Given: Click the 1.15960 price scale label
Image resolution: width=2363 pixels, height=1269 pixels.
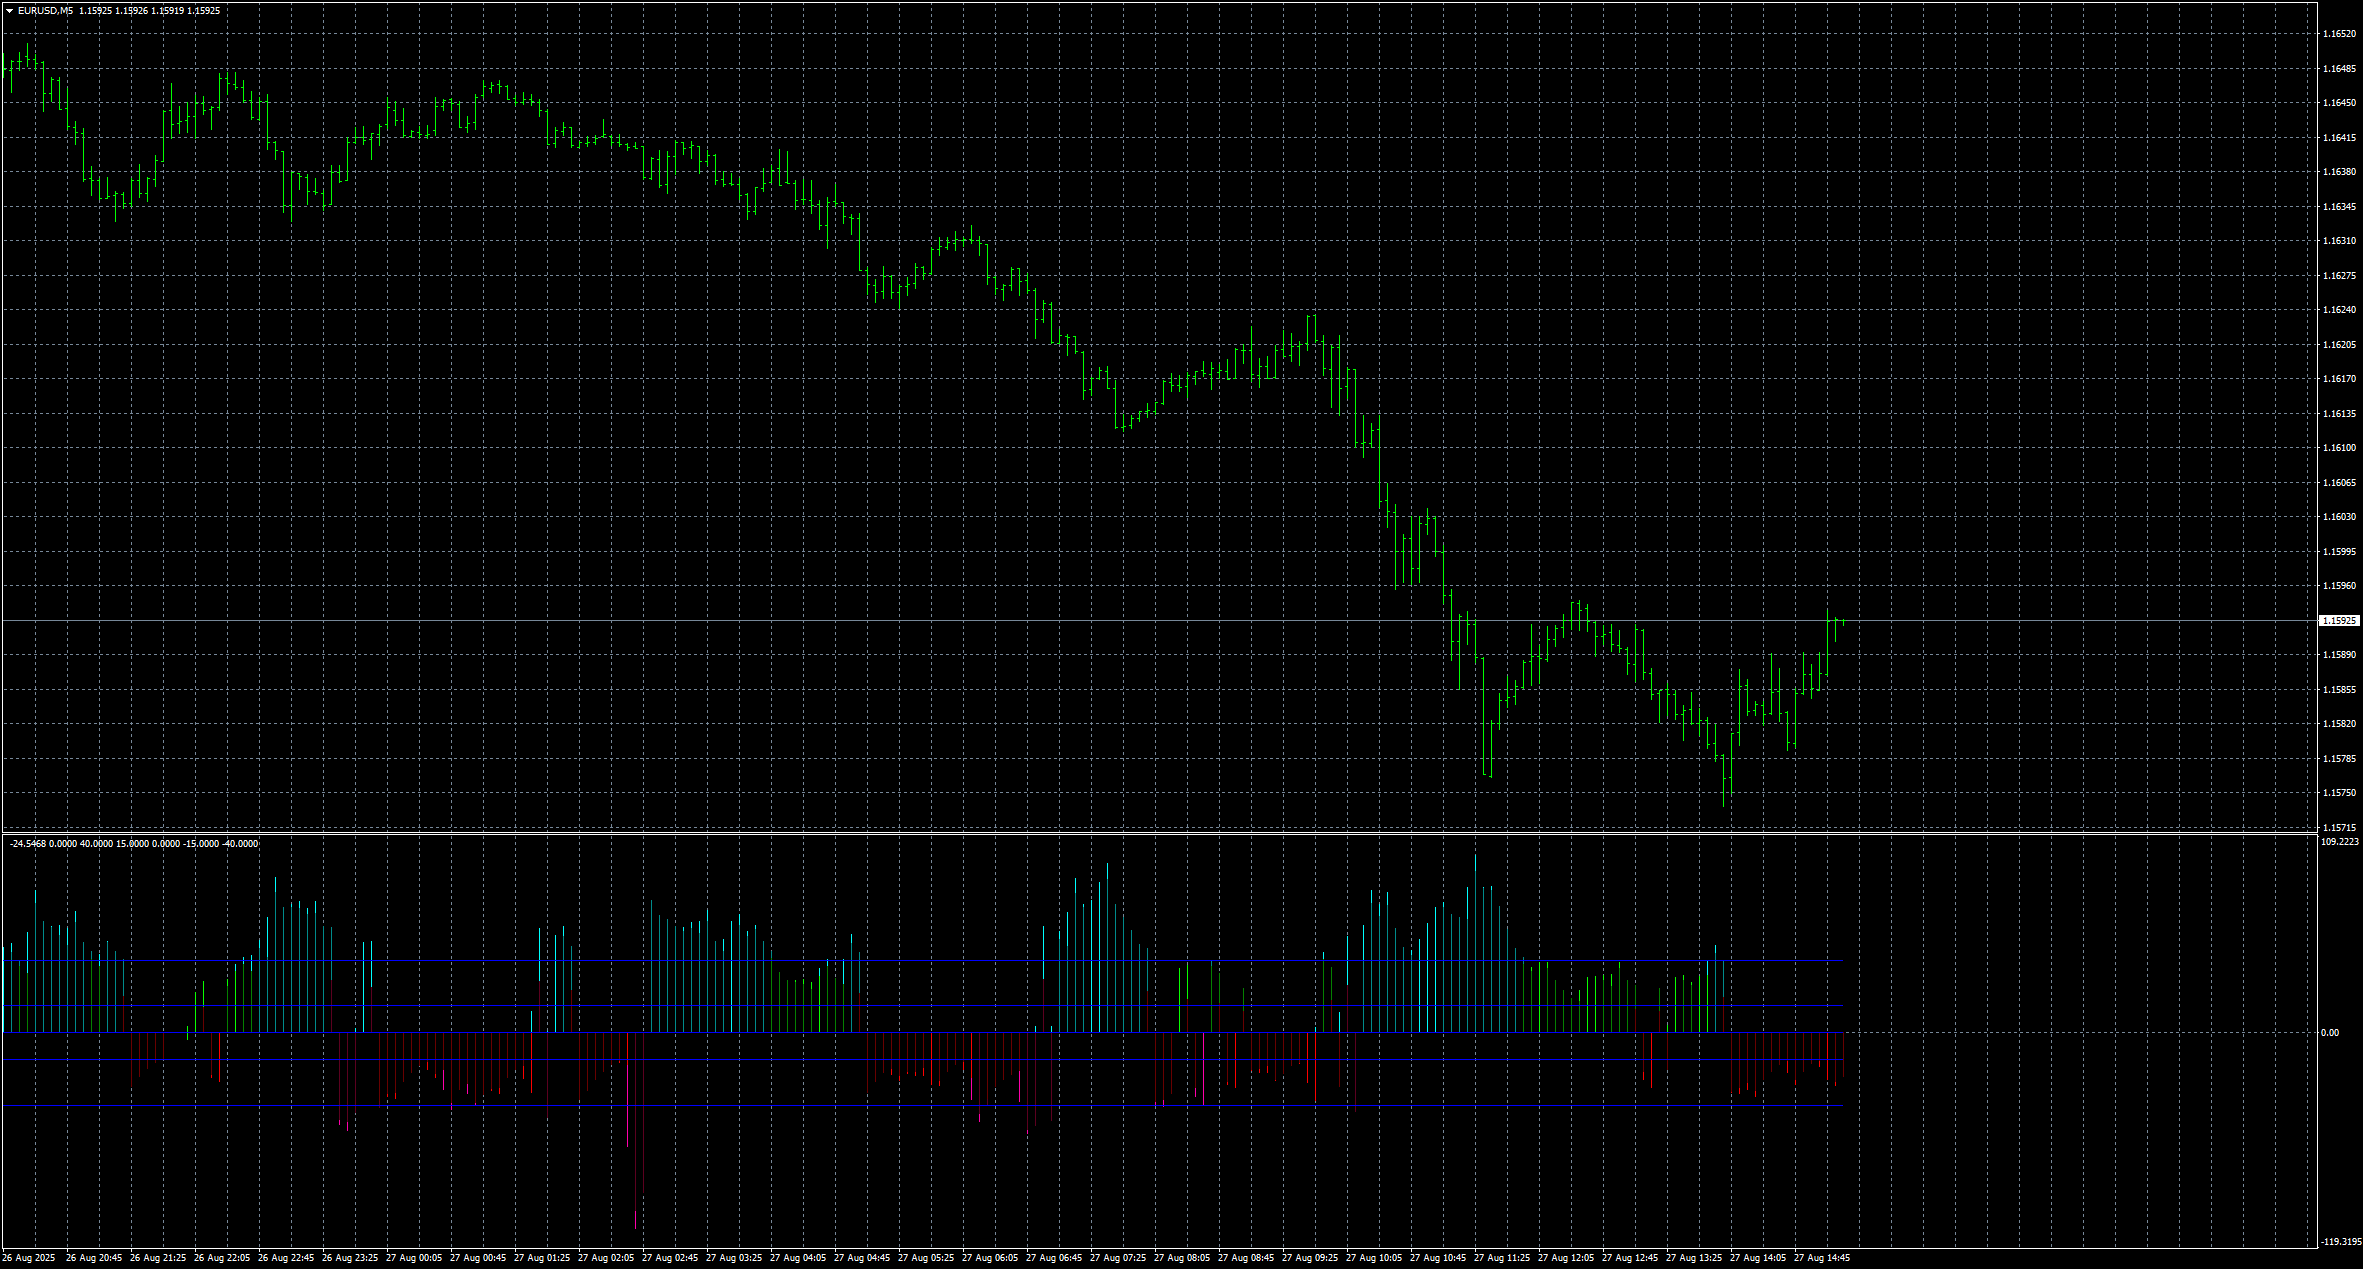Looking at the screenshot, I should tap(2338, 586).
